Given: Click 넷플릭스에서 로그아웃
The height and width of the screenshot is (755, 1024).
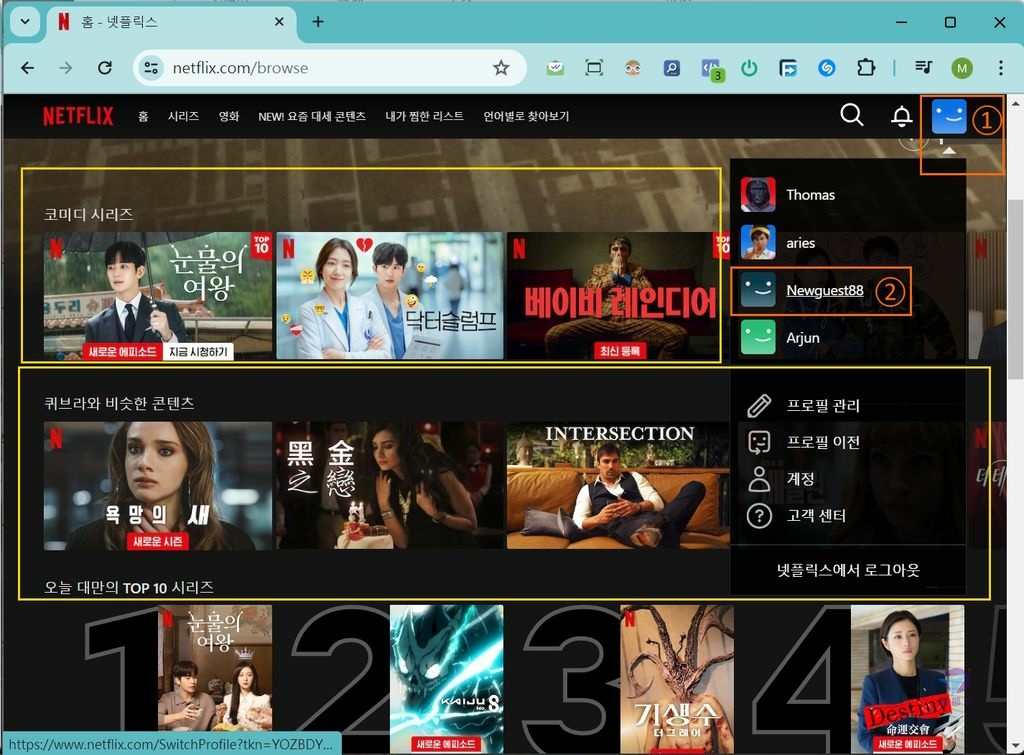Looking at the screenshot, I should click(x=848, y=570).
